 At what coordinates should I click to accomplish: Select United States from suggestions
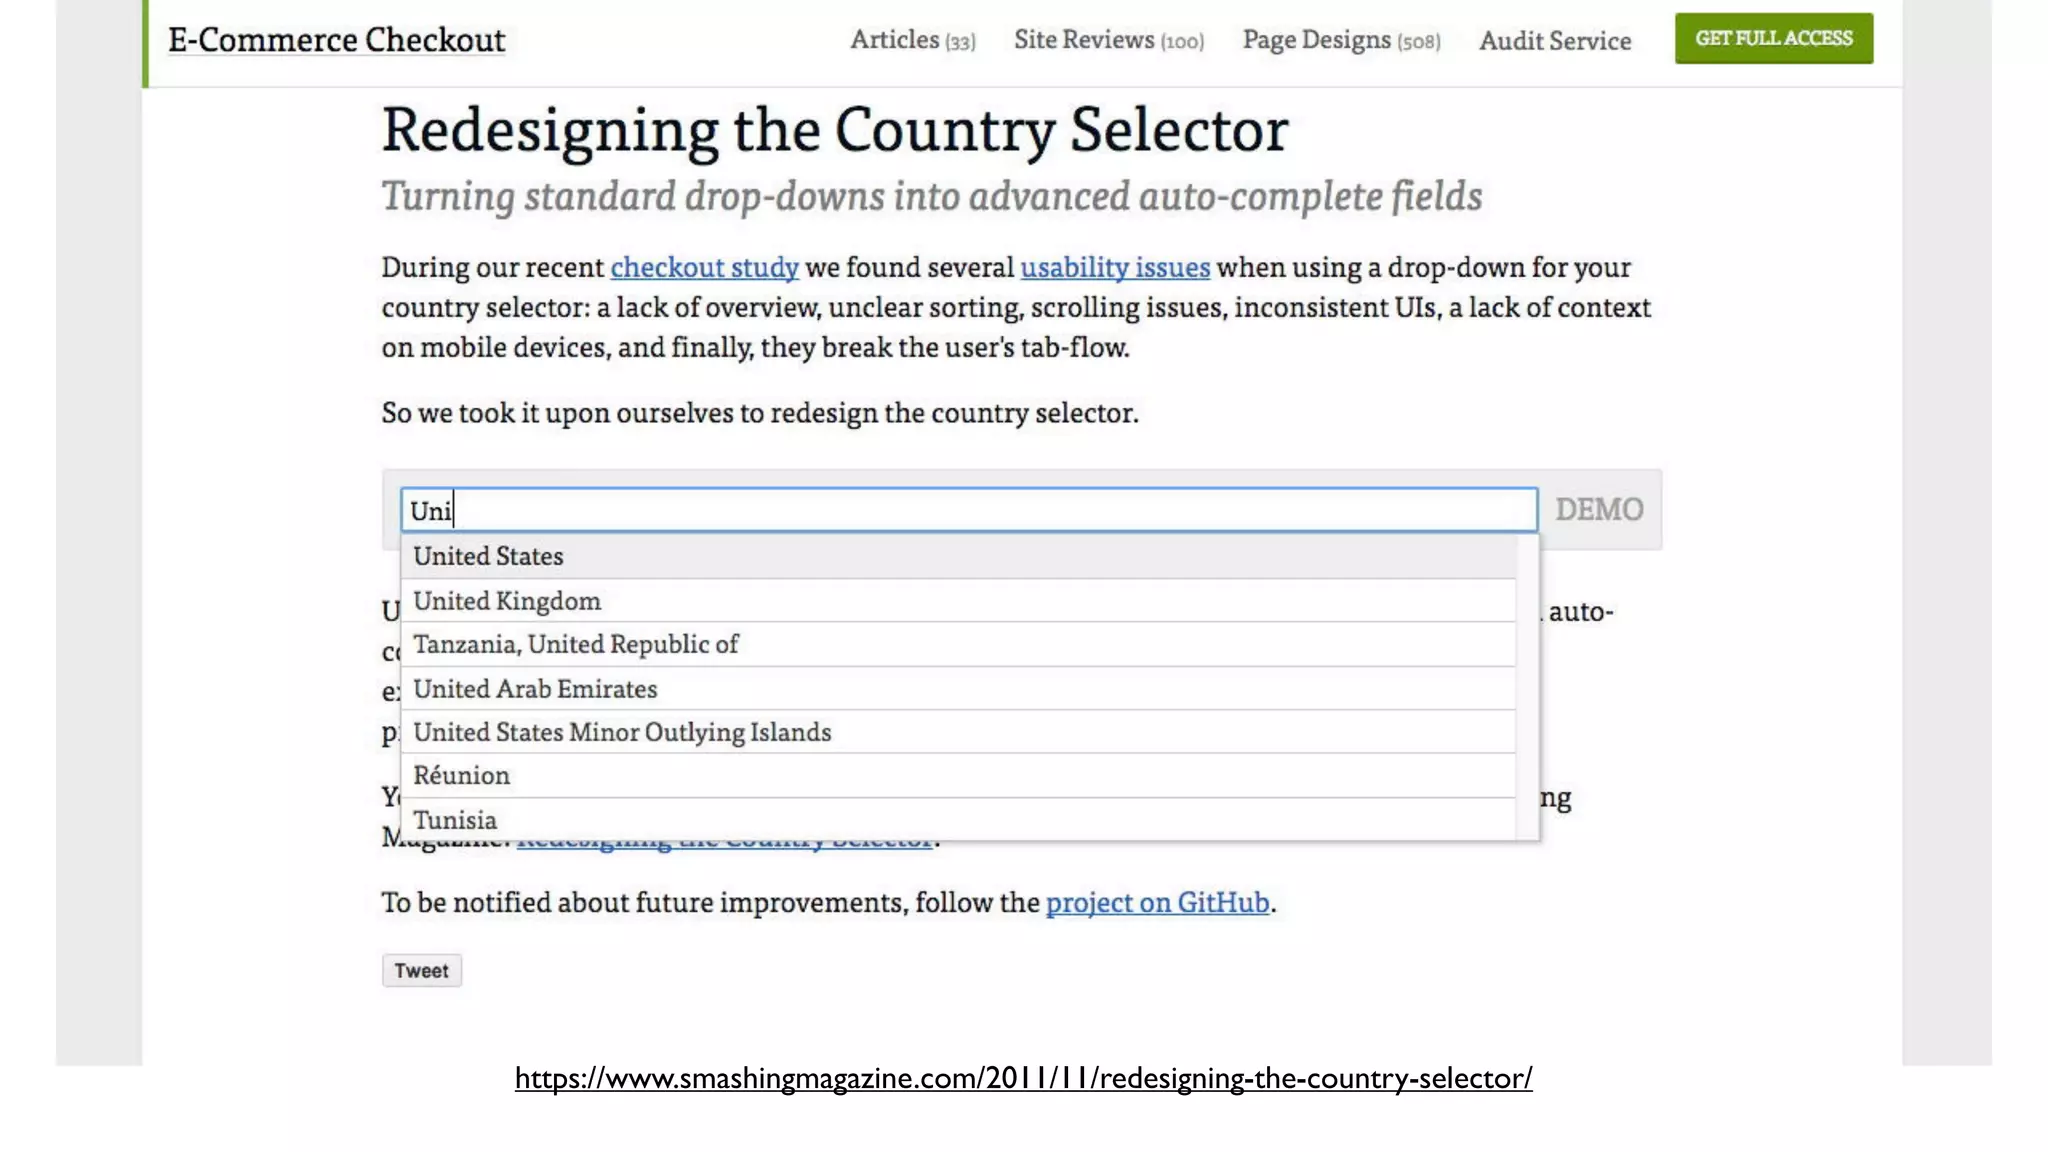488,556
